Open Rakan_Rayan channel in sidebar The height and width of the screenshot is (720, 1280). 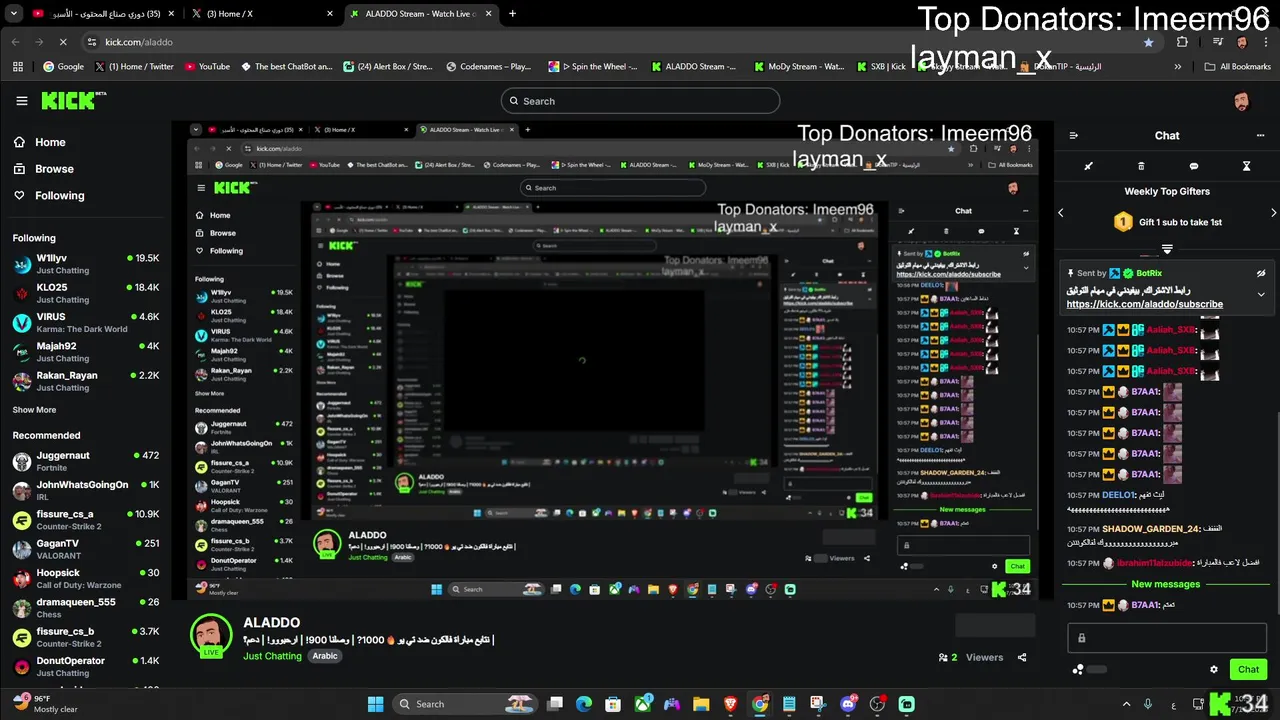pos(85,381)
